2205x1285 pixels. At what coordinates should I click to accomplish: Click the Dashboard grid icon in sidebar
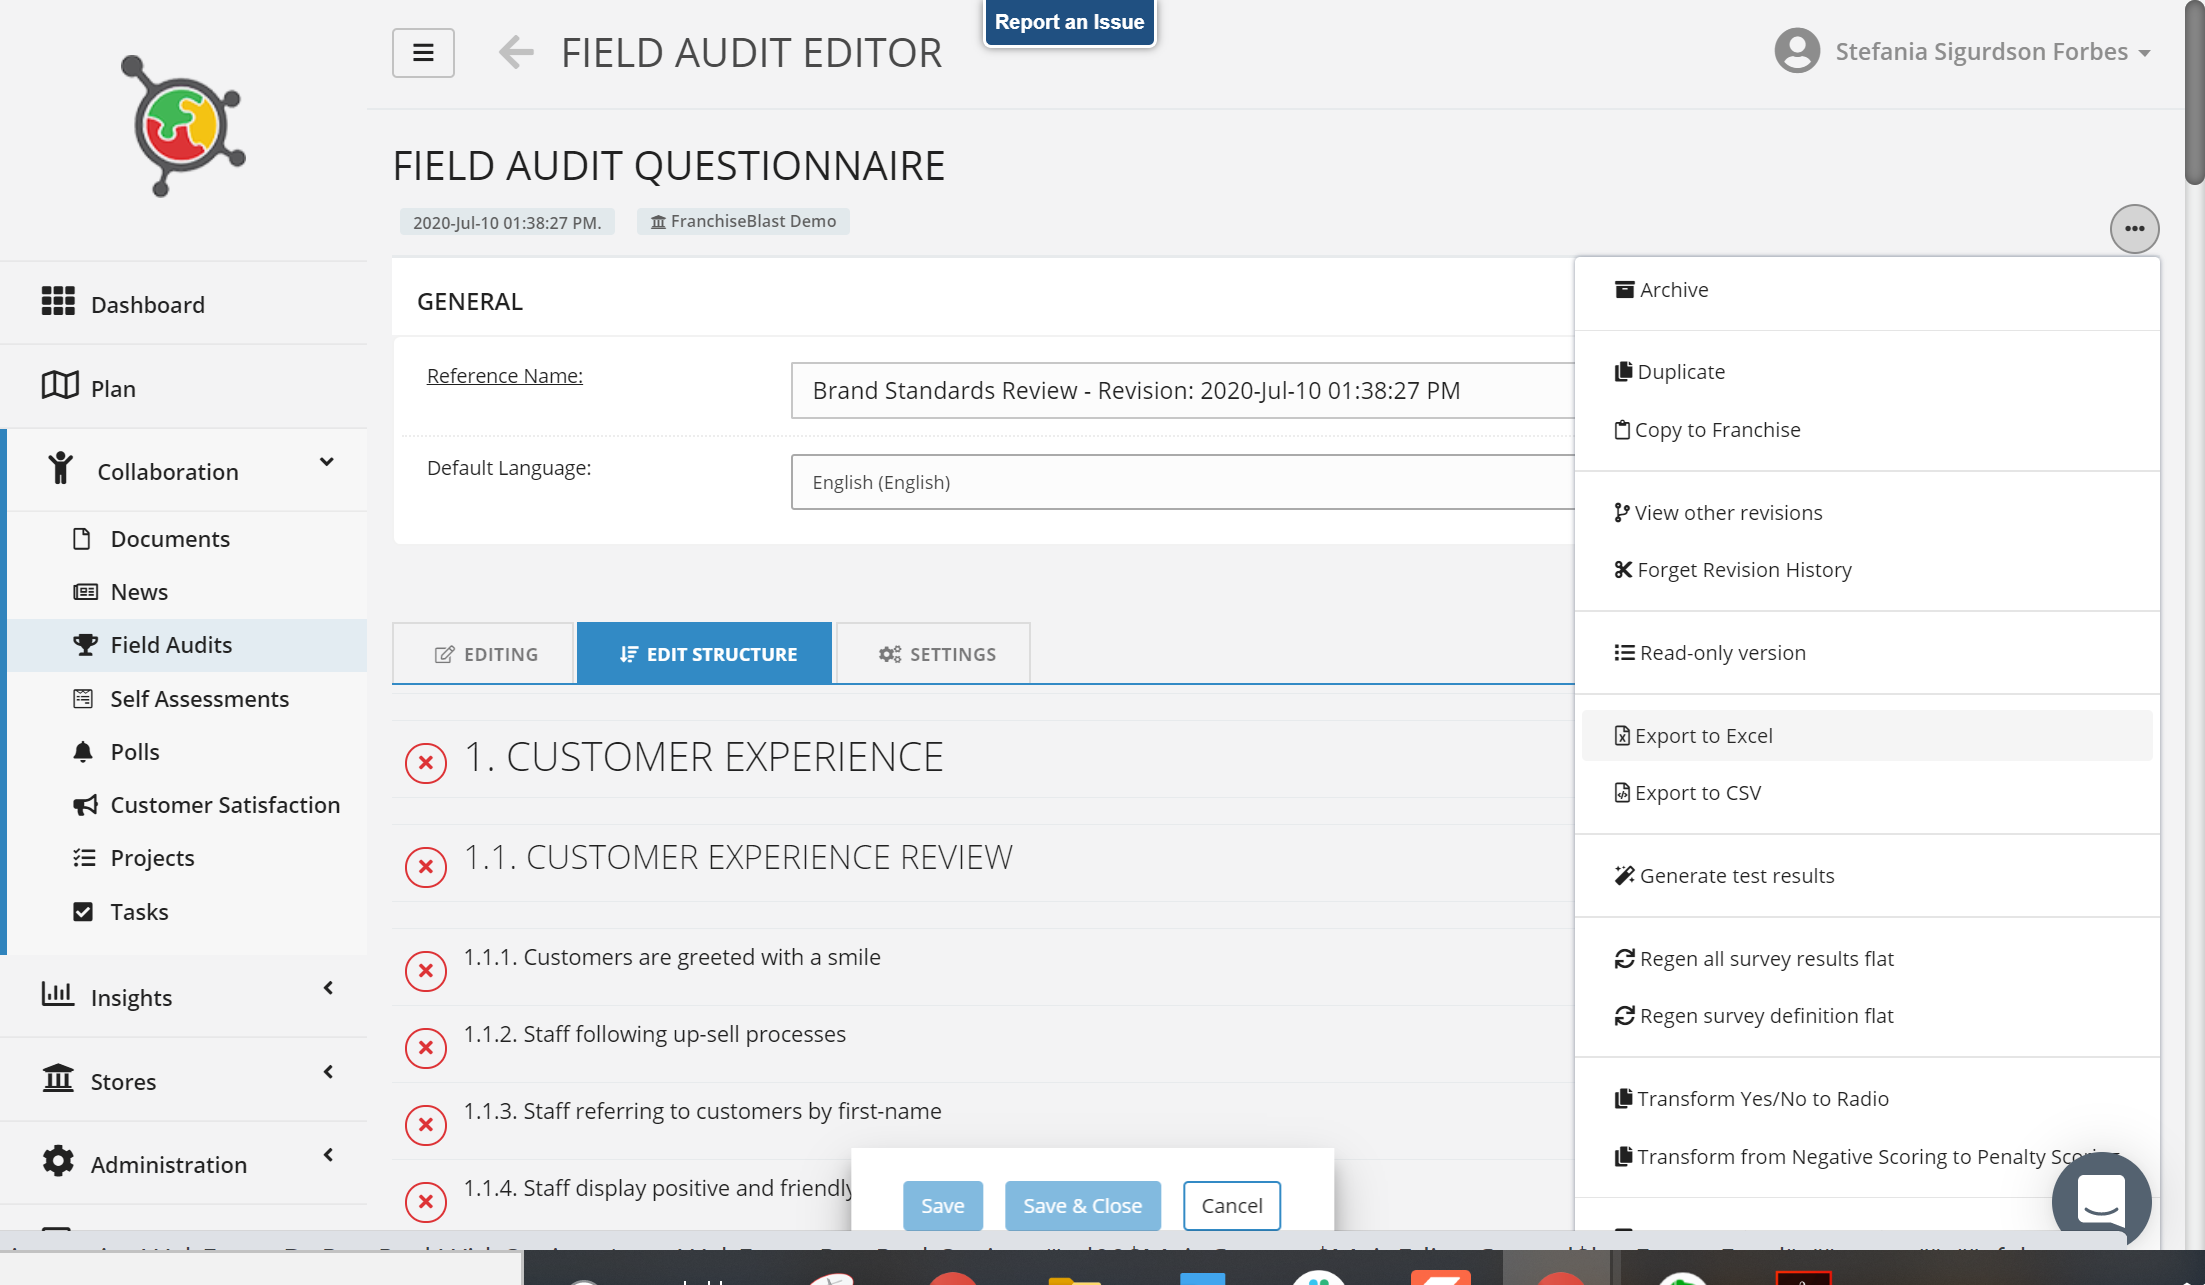58,301
